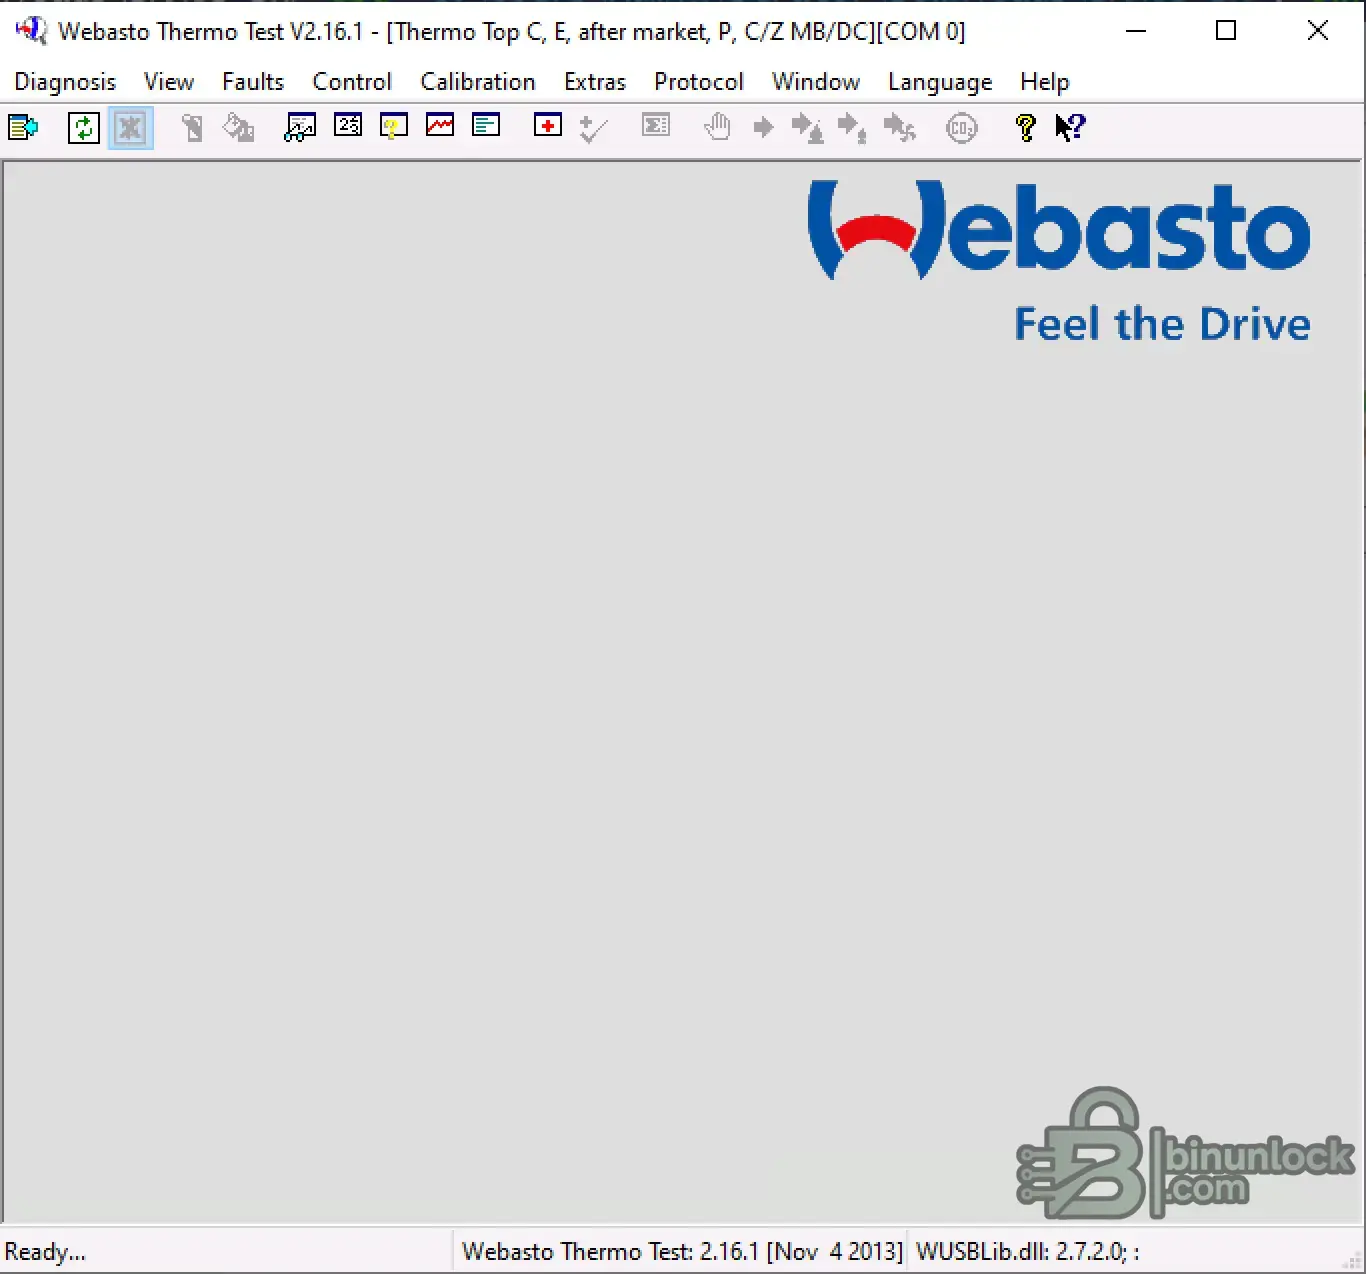Click the application icon in the title bar
The height and width of the screenshot is (1274, 1366).
point(31,30)
